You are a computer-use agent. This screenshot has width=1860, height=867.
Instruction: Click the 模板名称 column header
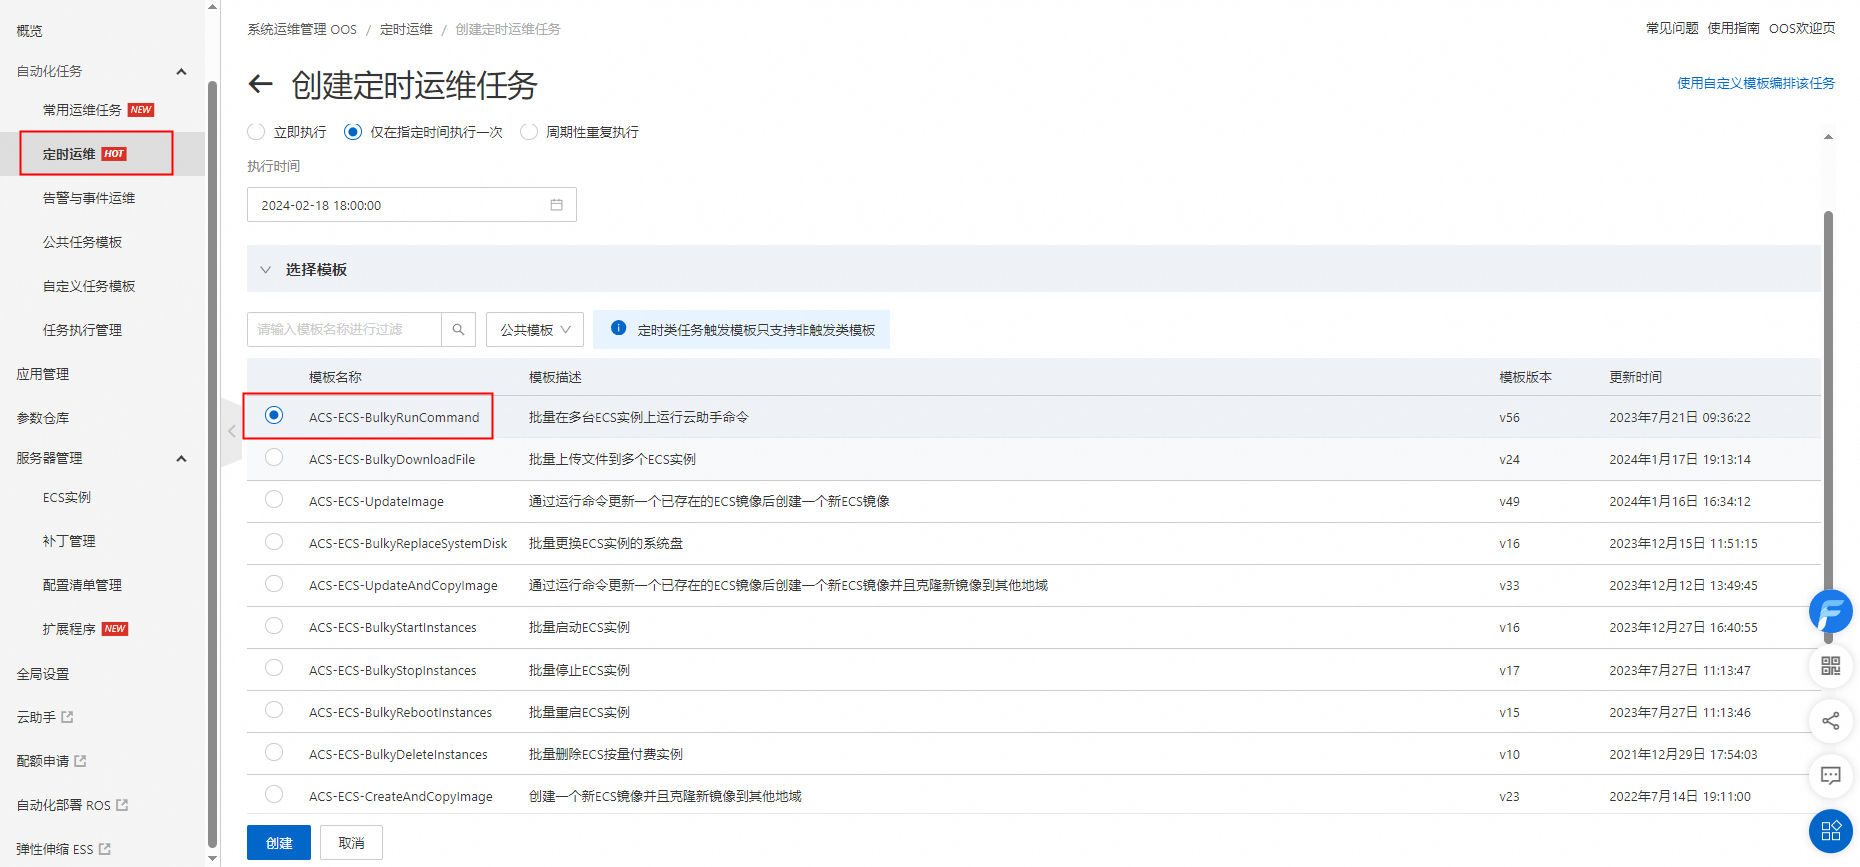coord(335,377)
